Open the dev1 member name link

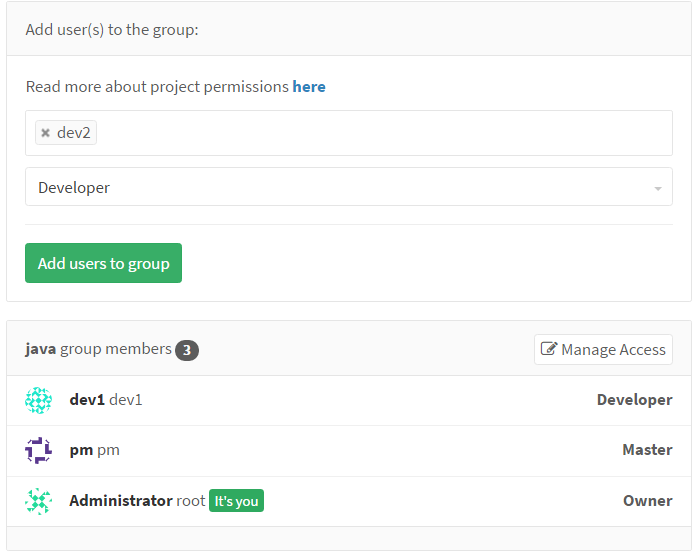(87, 400)
